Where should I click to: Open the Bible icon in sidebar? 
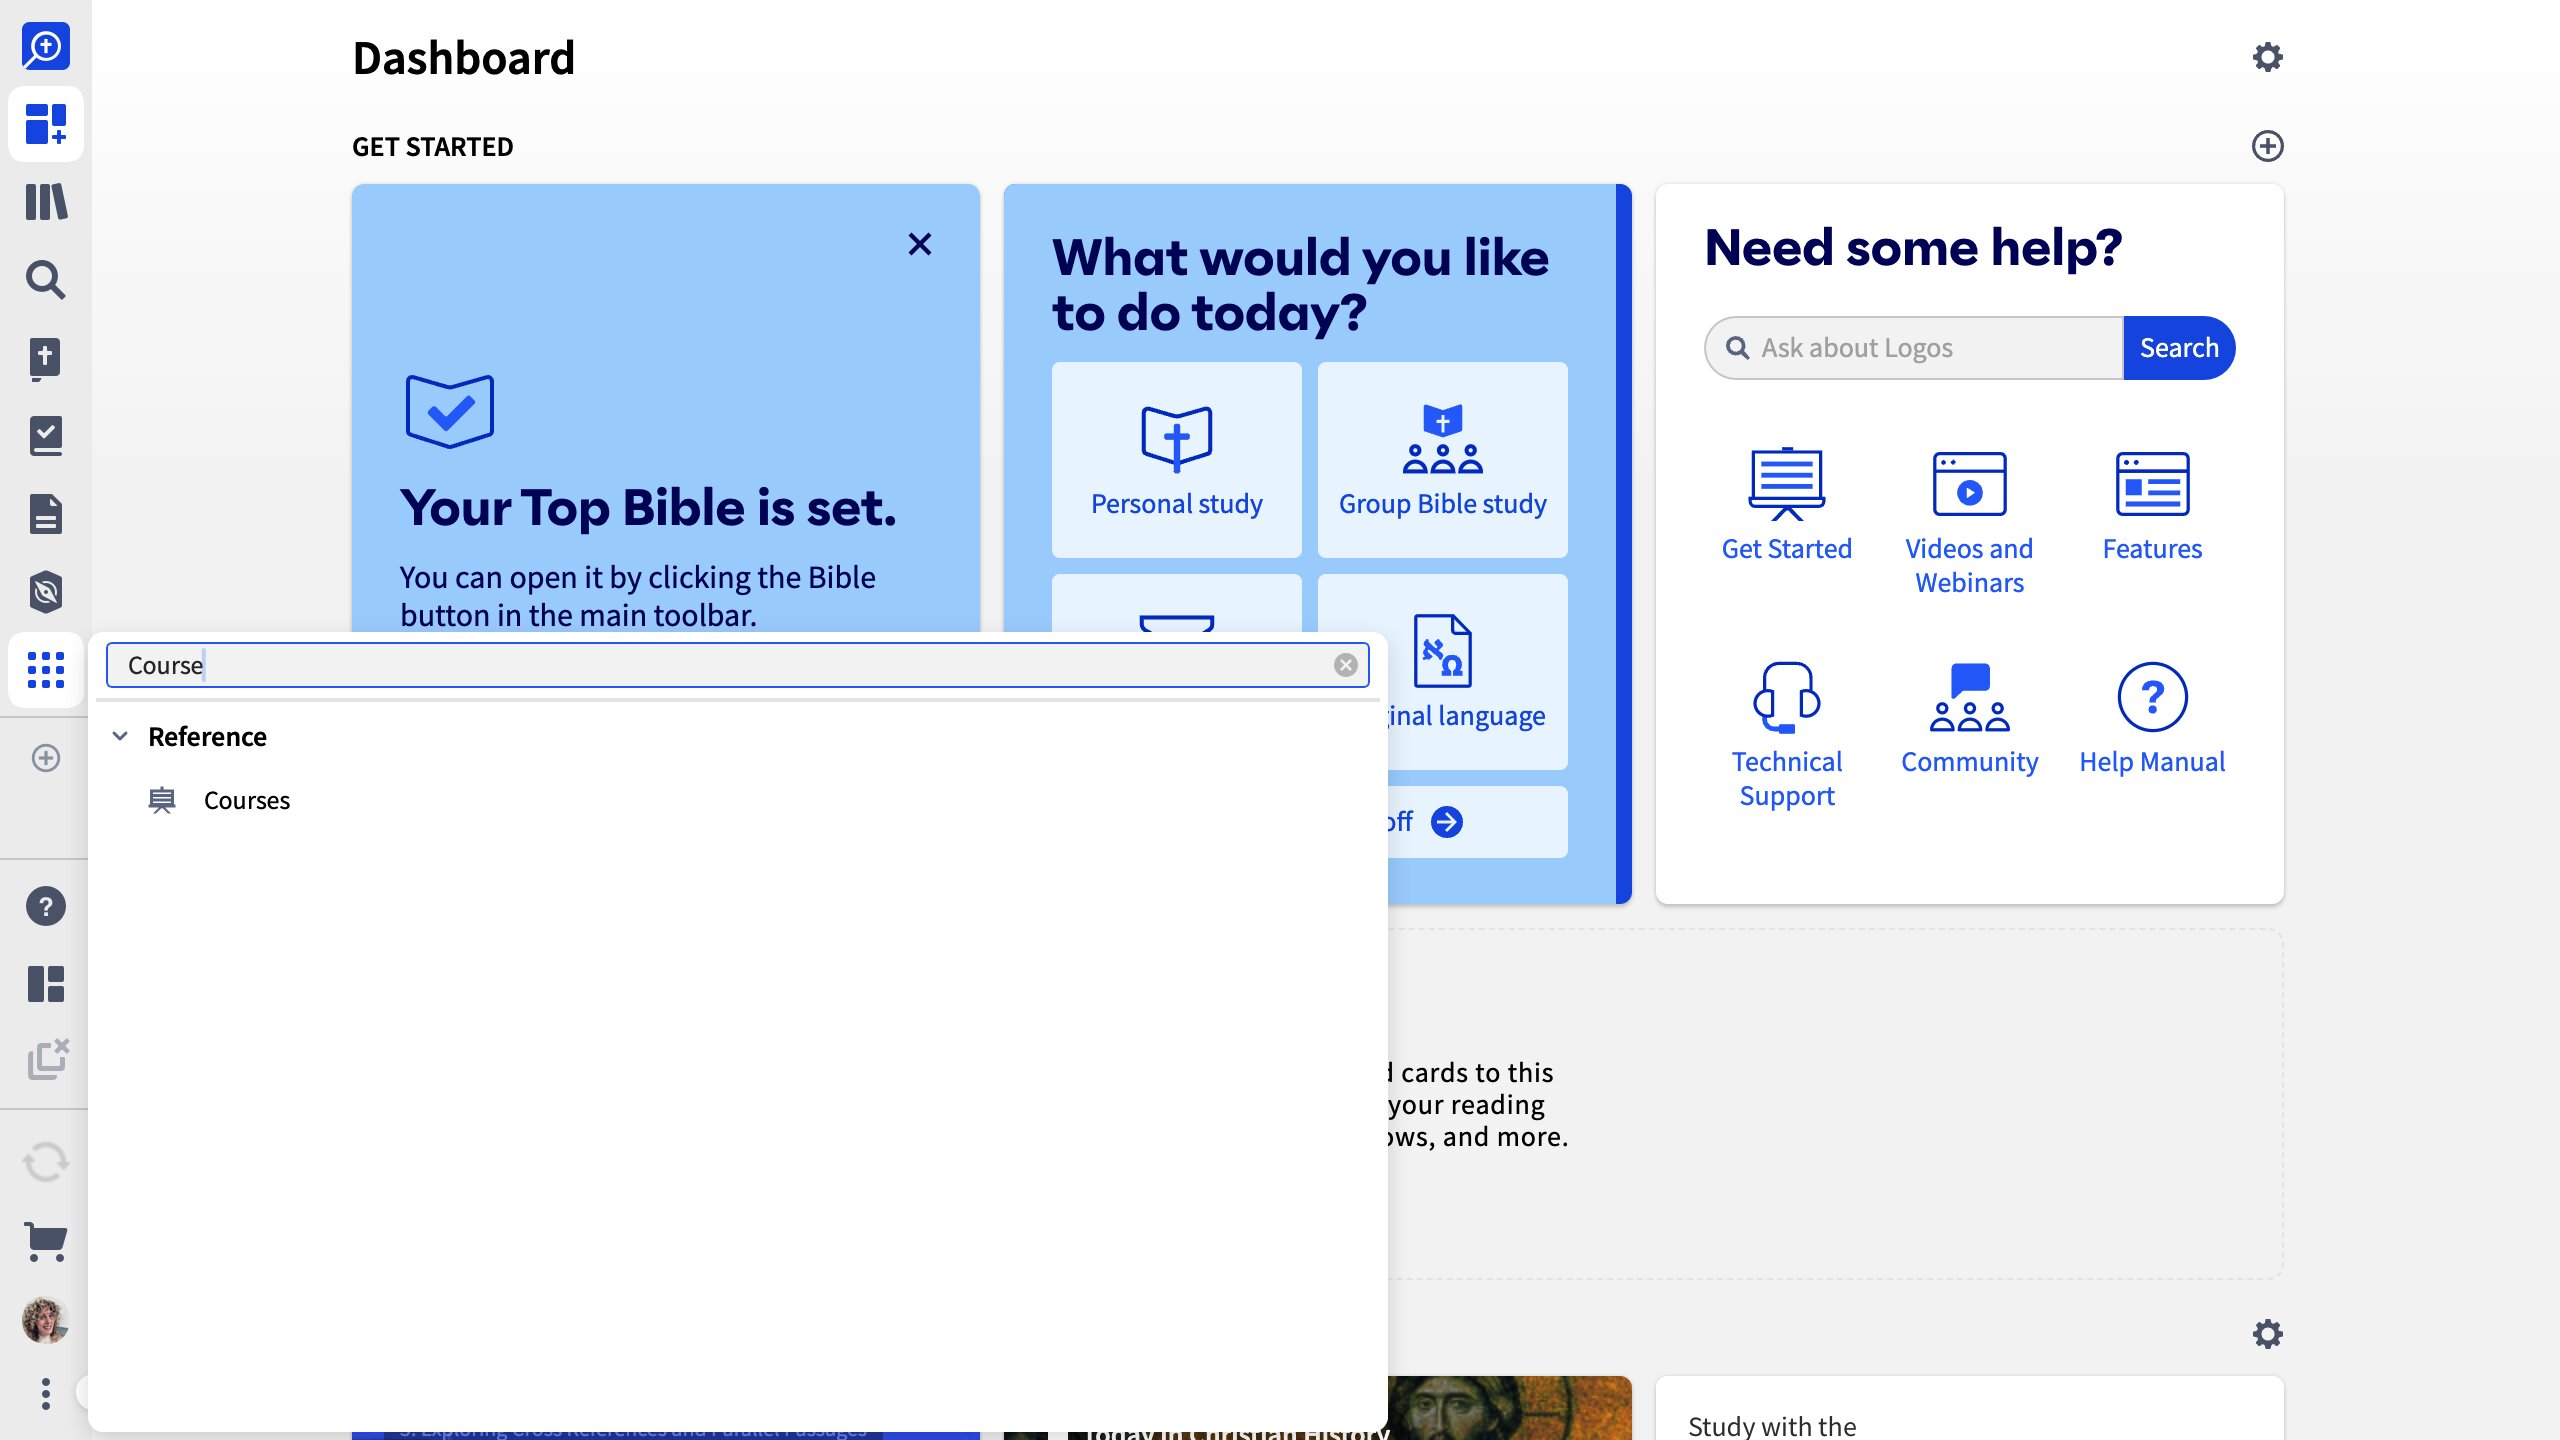click(x=45, y=358)
